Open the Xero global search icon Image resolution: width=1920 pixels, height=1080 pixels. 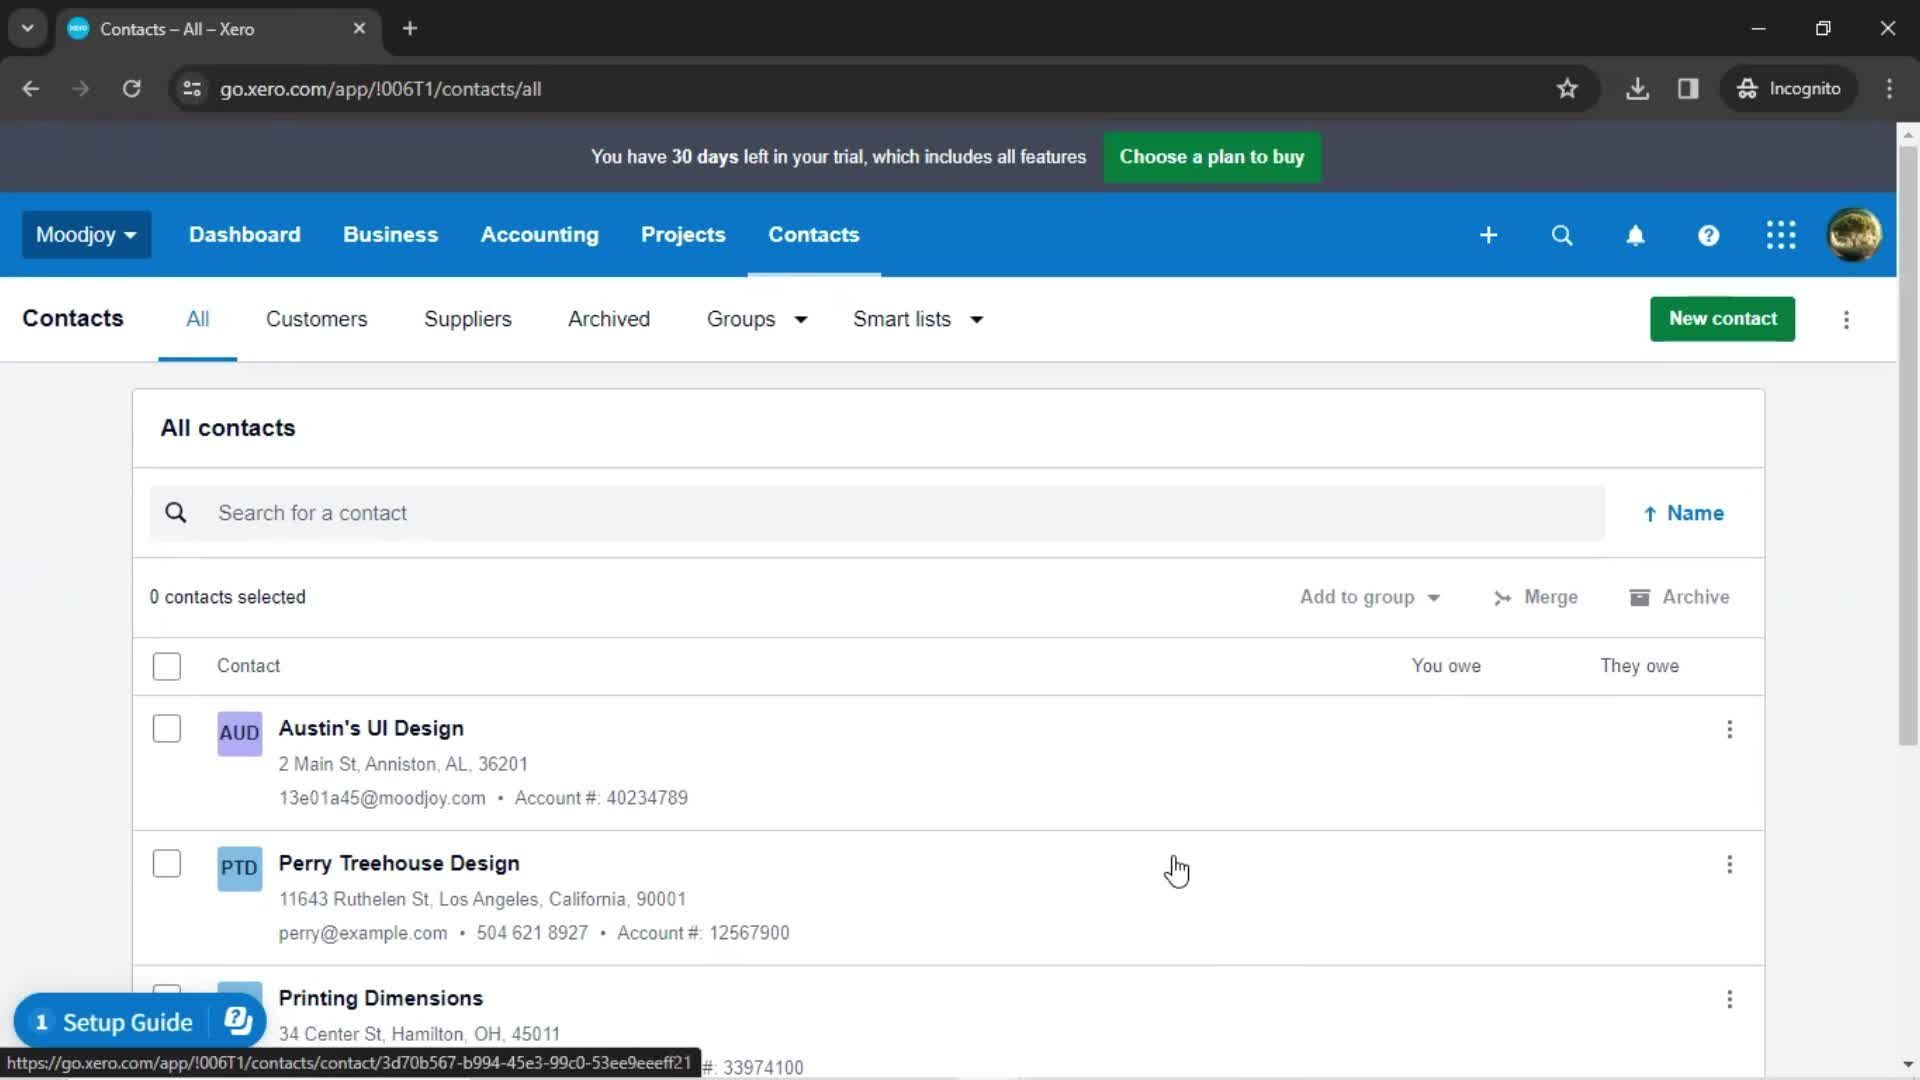1562,235
